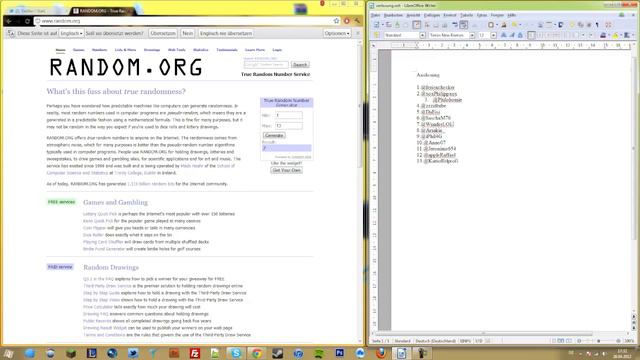Open Drawings in random.org navigation
Viewport: 640px width, 360px height.
click(152, 50)
